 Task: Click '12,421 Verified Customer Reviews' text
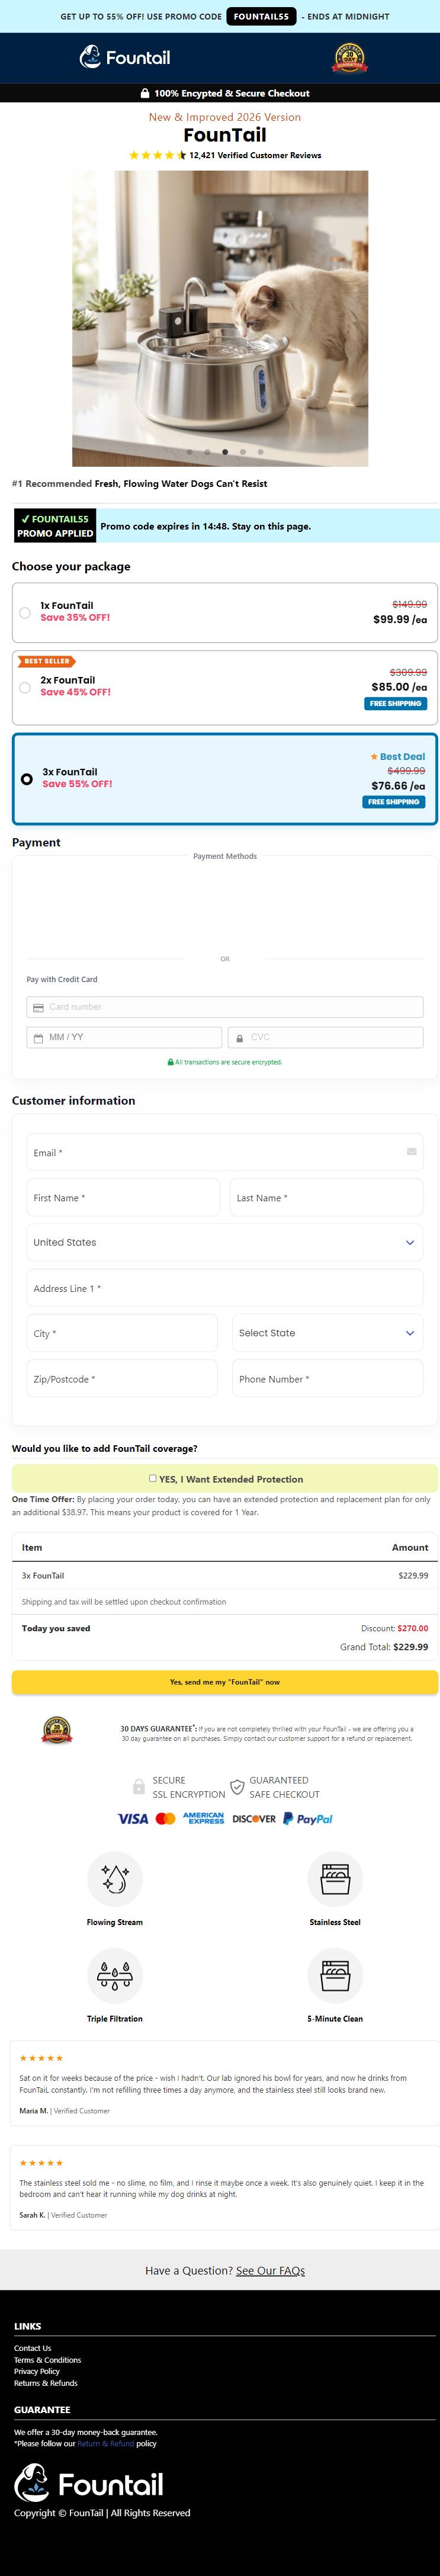point(255,156)
